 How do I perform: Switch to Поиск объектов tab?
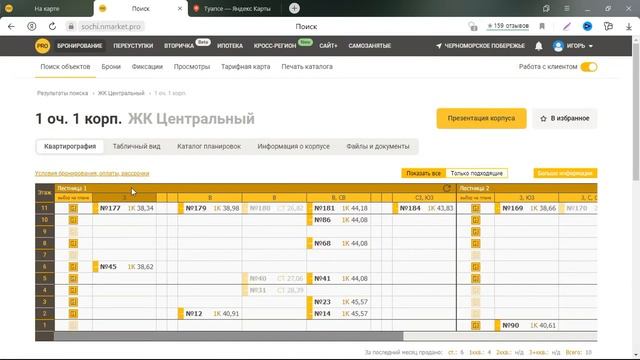point(65,67)
